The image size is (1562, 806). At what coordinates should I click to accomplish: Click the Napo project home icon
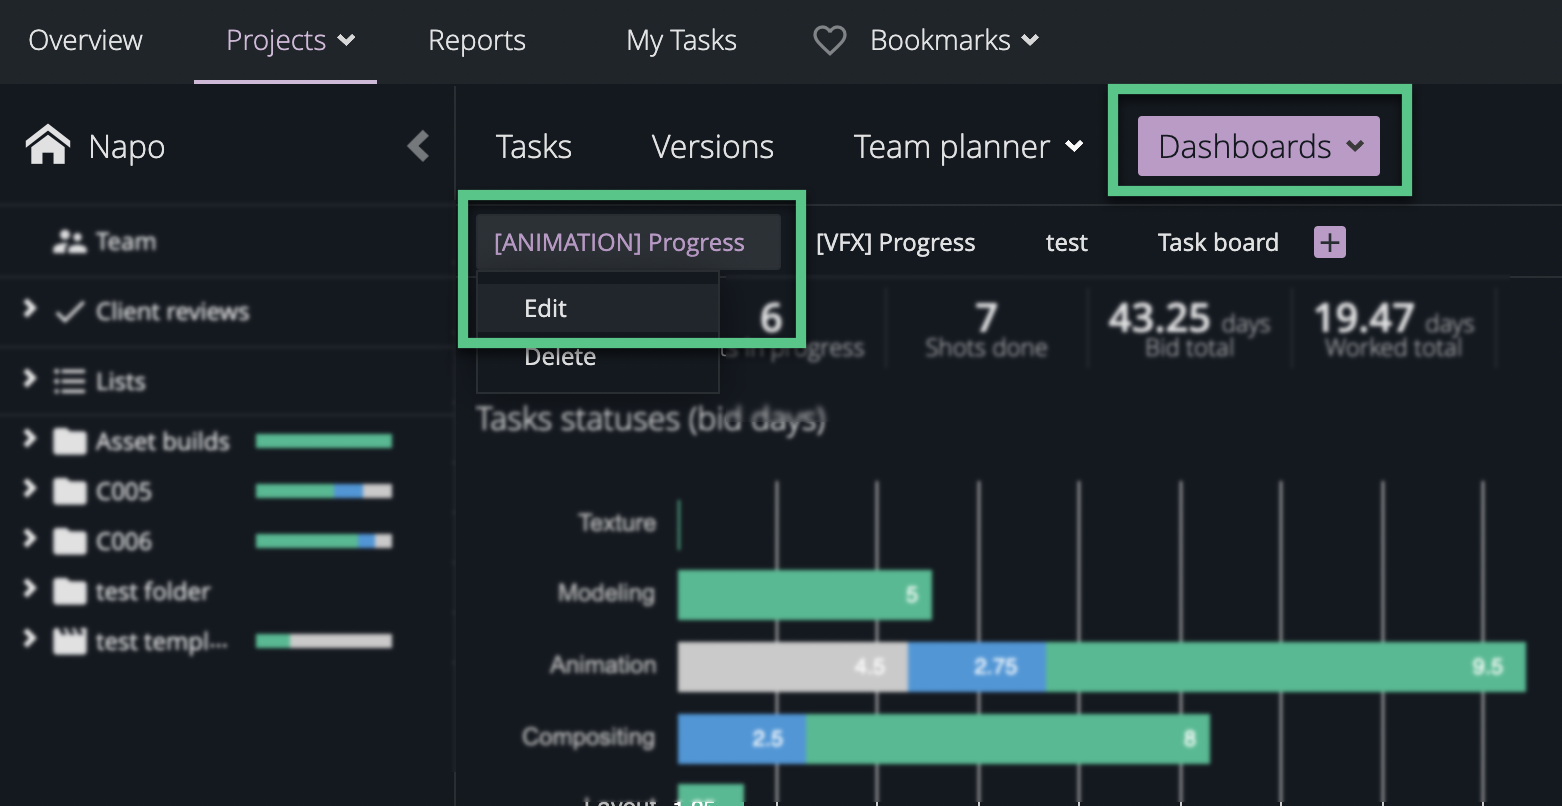pyautogui.click(x=47, y=145)
